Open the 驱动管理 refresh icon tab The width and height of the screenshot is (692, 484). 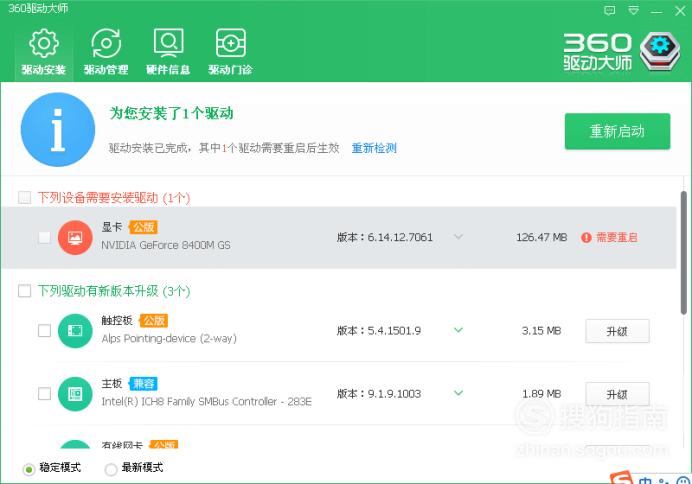click(106, 52)
